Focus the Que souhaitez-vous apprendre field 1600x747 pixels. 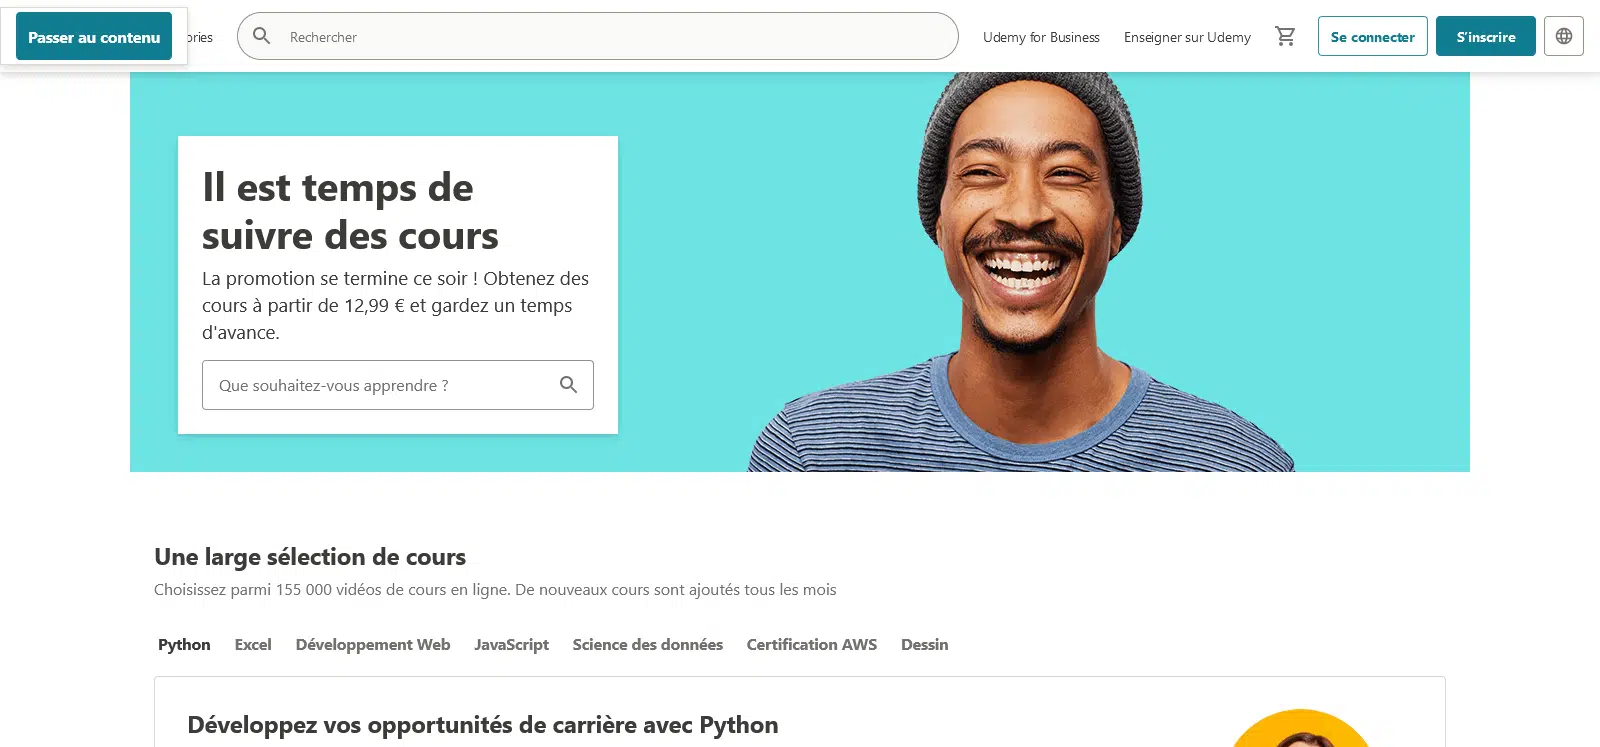click(398, 385)
